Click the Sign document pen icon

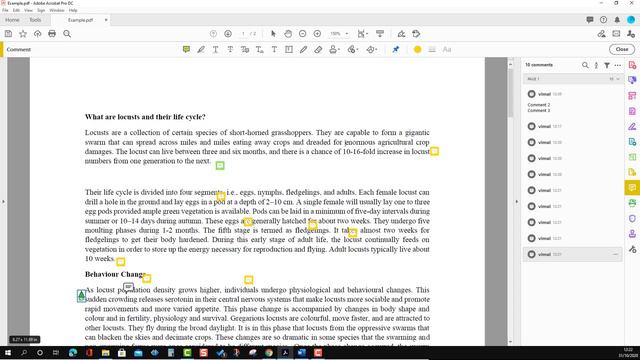pos(402,34)
